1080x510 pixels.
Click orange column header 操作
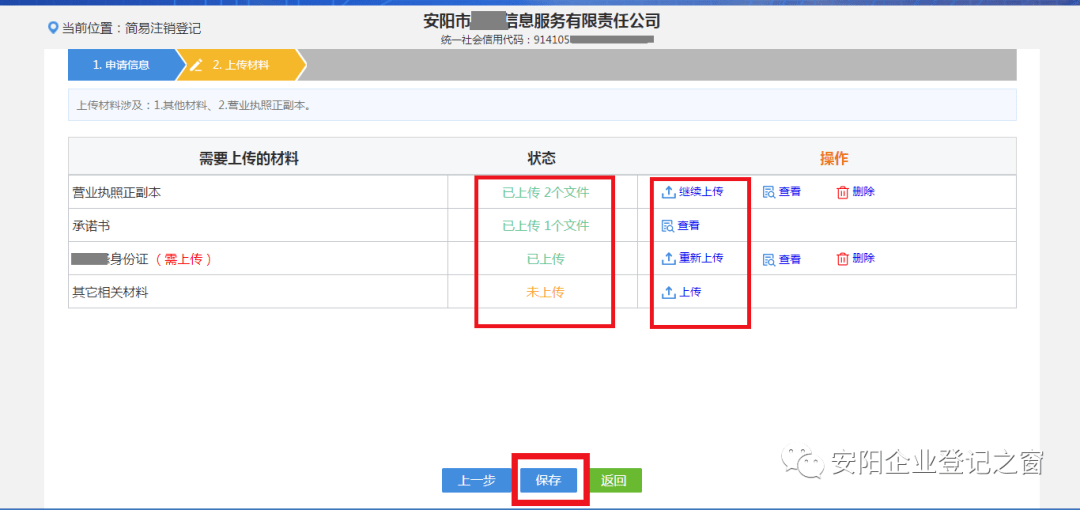tap(833, 159)
